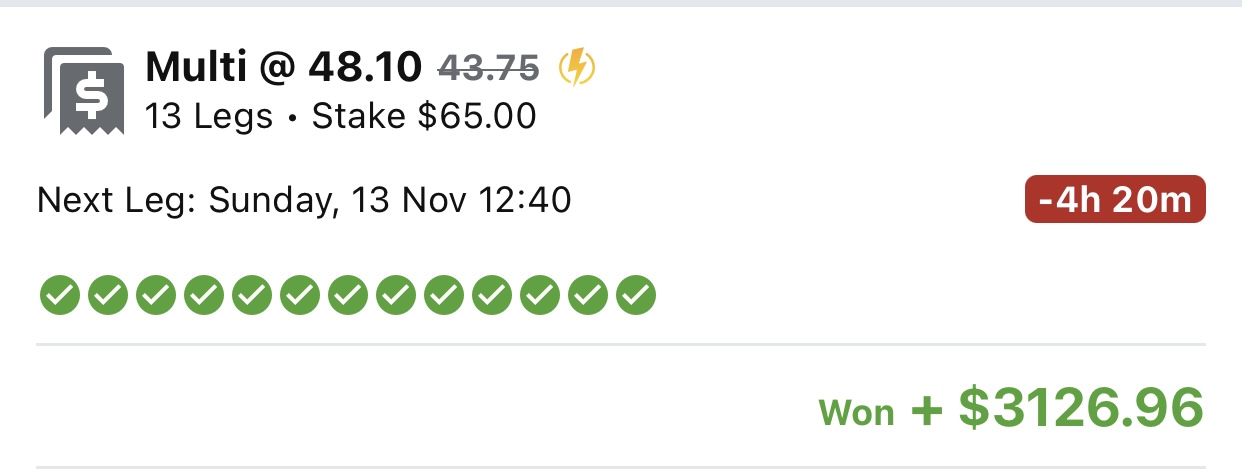This screenshot has width=1242, height=474.
Task: Select the eighth green leg checkmark
Action: [395, 294]
